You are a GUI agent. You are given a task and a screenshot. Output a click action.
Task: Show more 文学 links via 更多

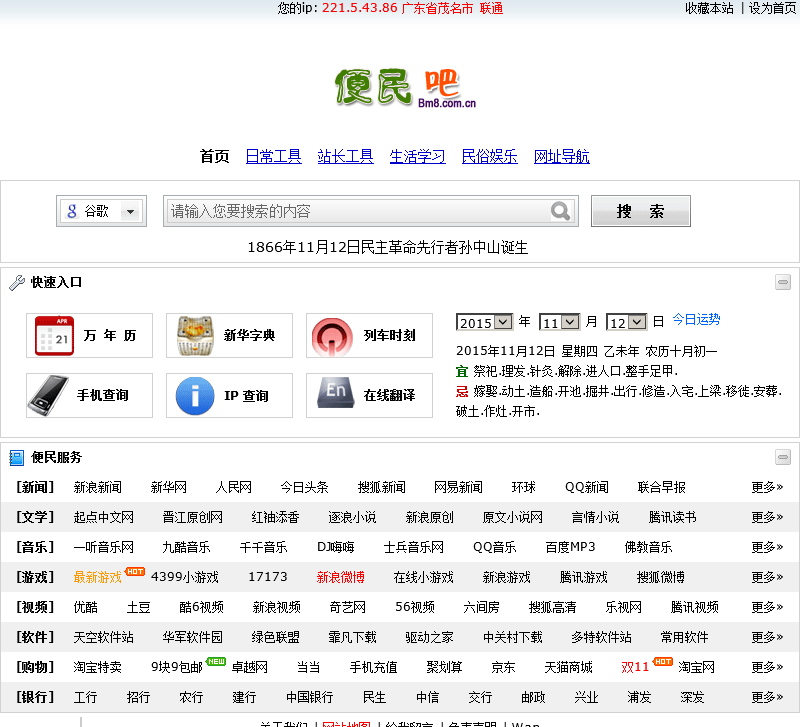click(x=767, y=517)
